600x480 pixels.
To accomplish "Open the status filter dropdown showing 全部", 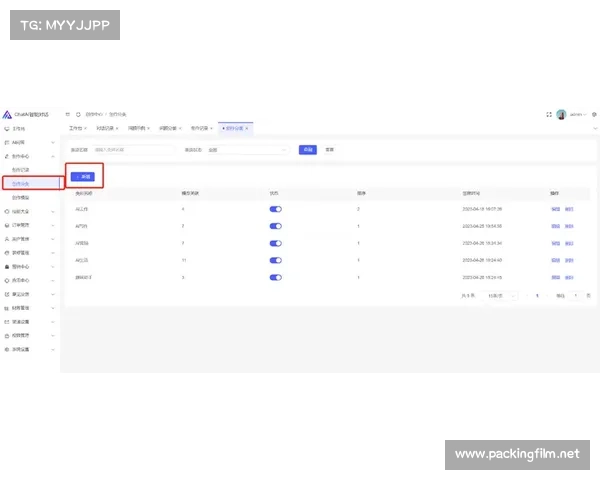I will (x=248, y=150).
